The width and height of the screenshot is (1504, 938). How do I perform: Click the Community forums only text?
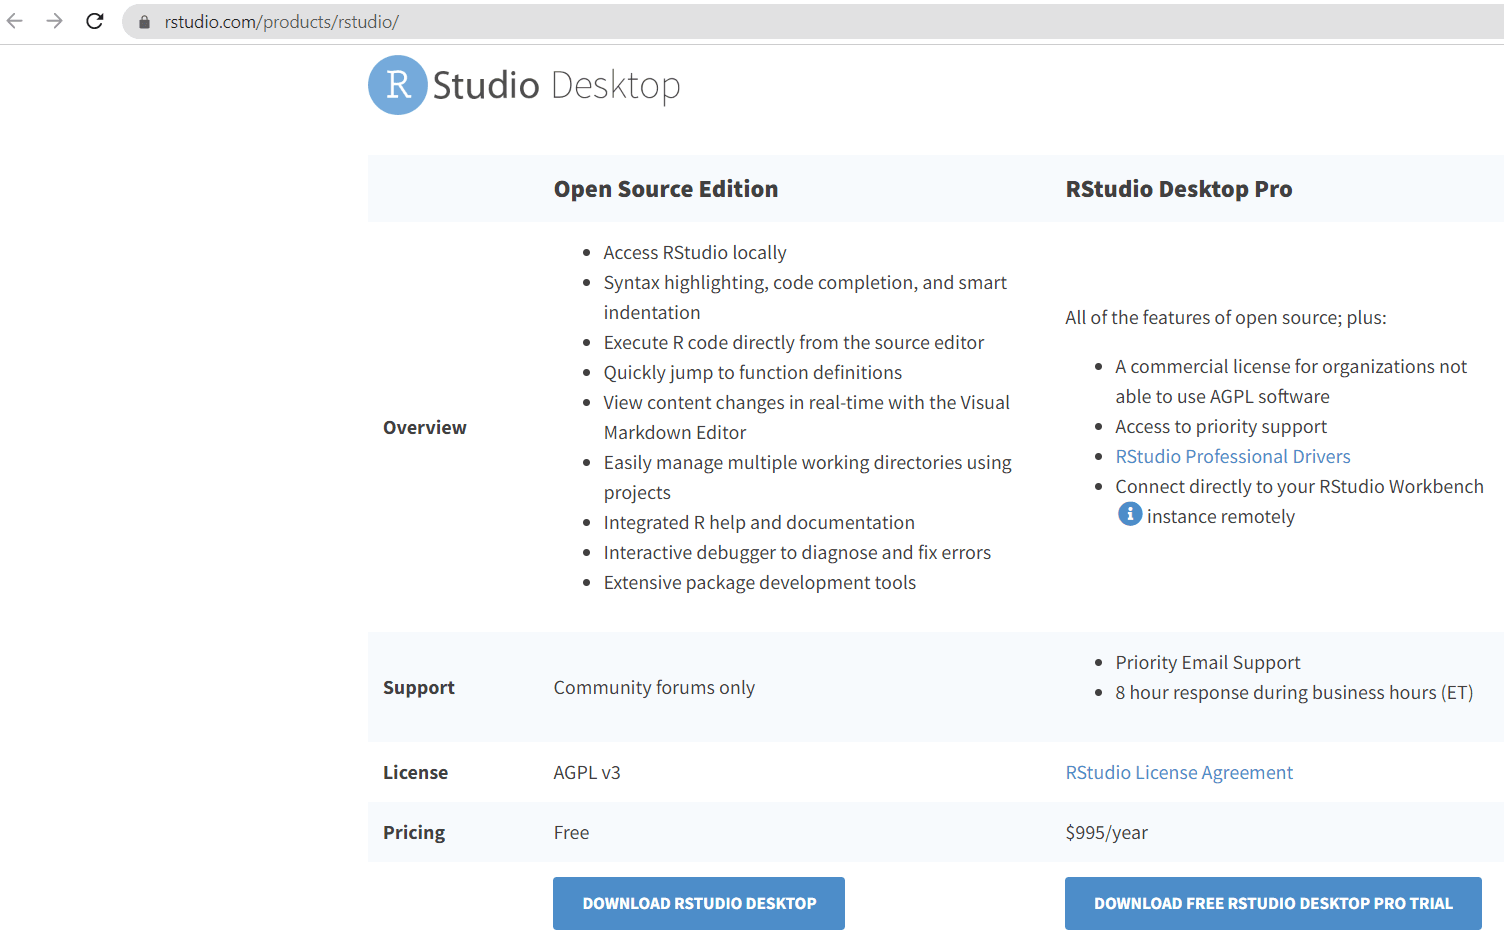pos(654,688)
